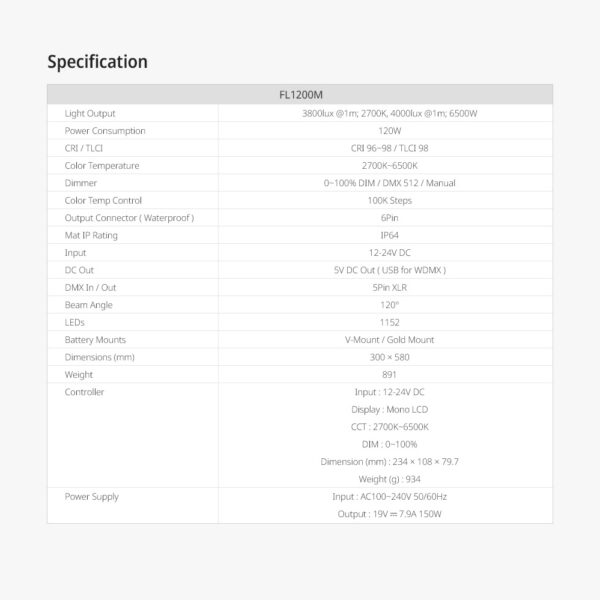The image size is (600, 600).
Task: Select 5V DC Out ( USB for WDMX ) text
Action: coord(390,270)
